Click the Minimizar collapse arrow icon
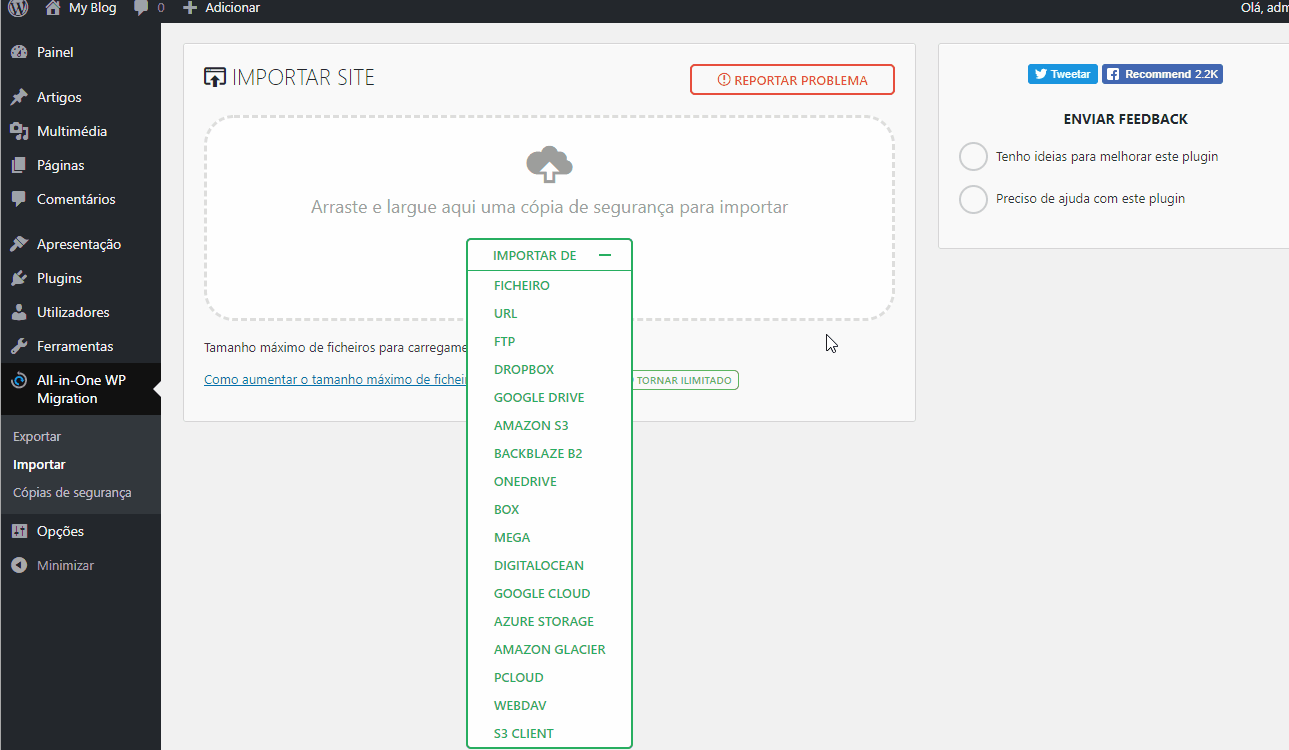The image size is (1289, 750). (19, 565)
